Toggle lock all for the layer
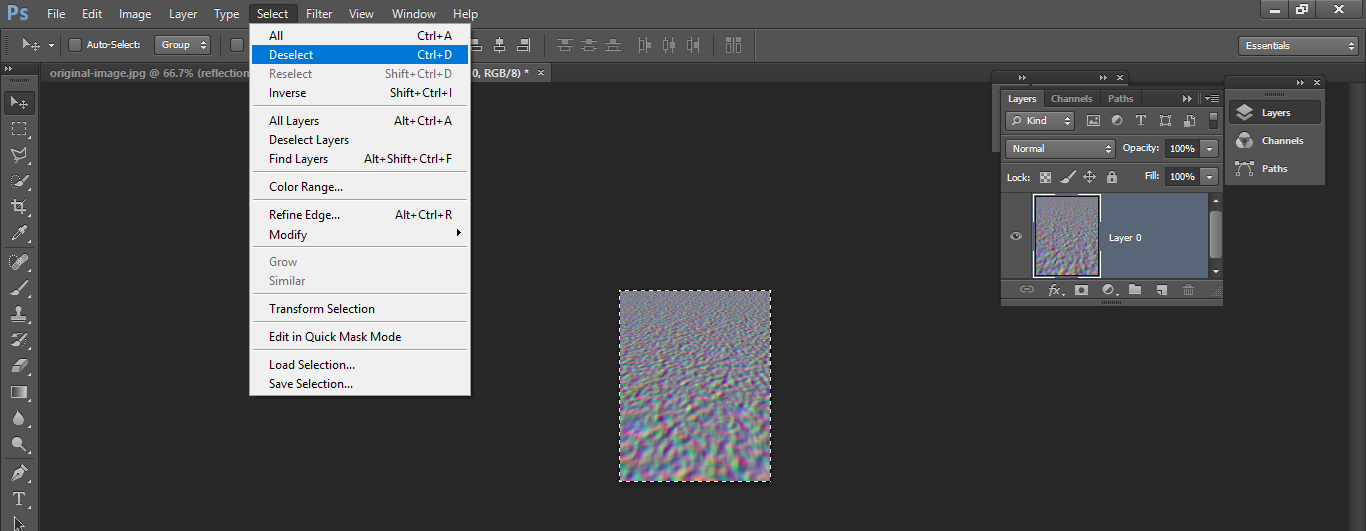The height and width of the screenshot is (531, 1366). click(1112, 177)
